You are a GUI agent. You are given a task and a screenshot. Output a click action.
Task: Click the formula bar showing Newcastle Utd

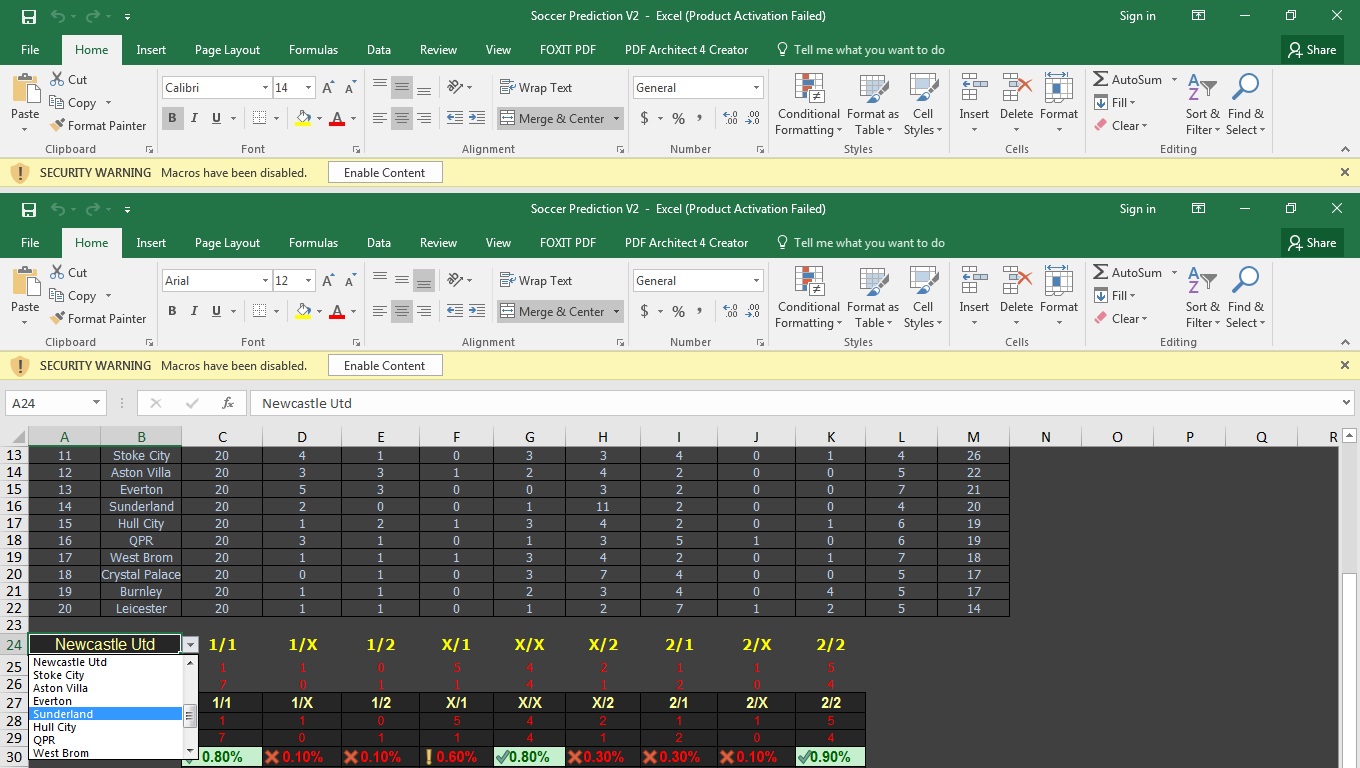[x=794, y=403]
